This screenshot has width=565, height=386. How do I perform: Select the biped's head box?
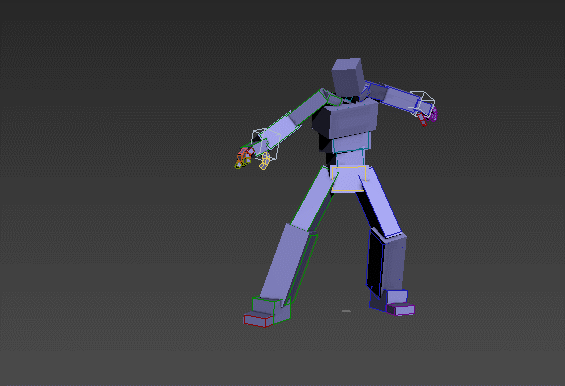(x=348, y=76)
